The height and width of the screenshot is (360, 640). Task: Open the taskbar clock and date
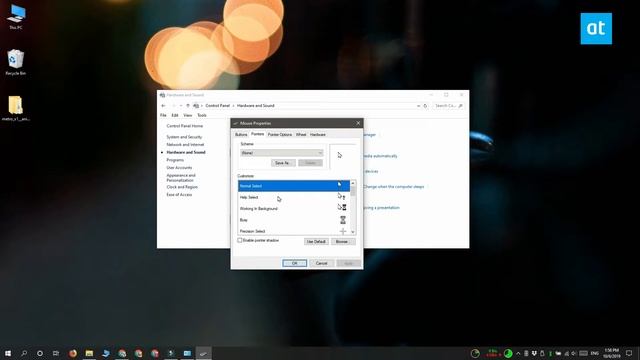coord(611,353)
